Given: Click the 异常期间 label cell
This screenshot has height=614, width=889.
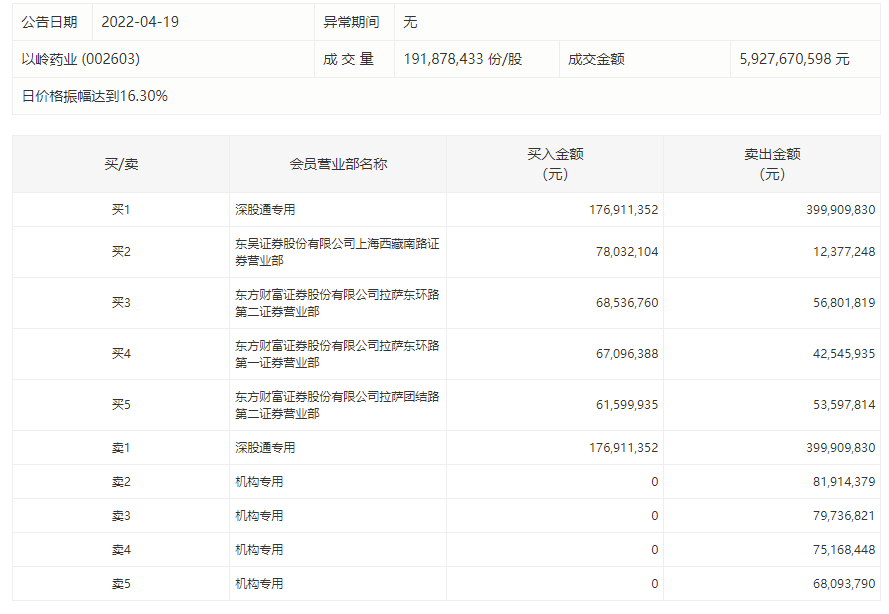Looking at the screenshot, I should 350,21.
